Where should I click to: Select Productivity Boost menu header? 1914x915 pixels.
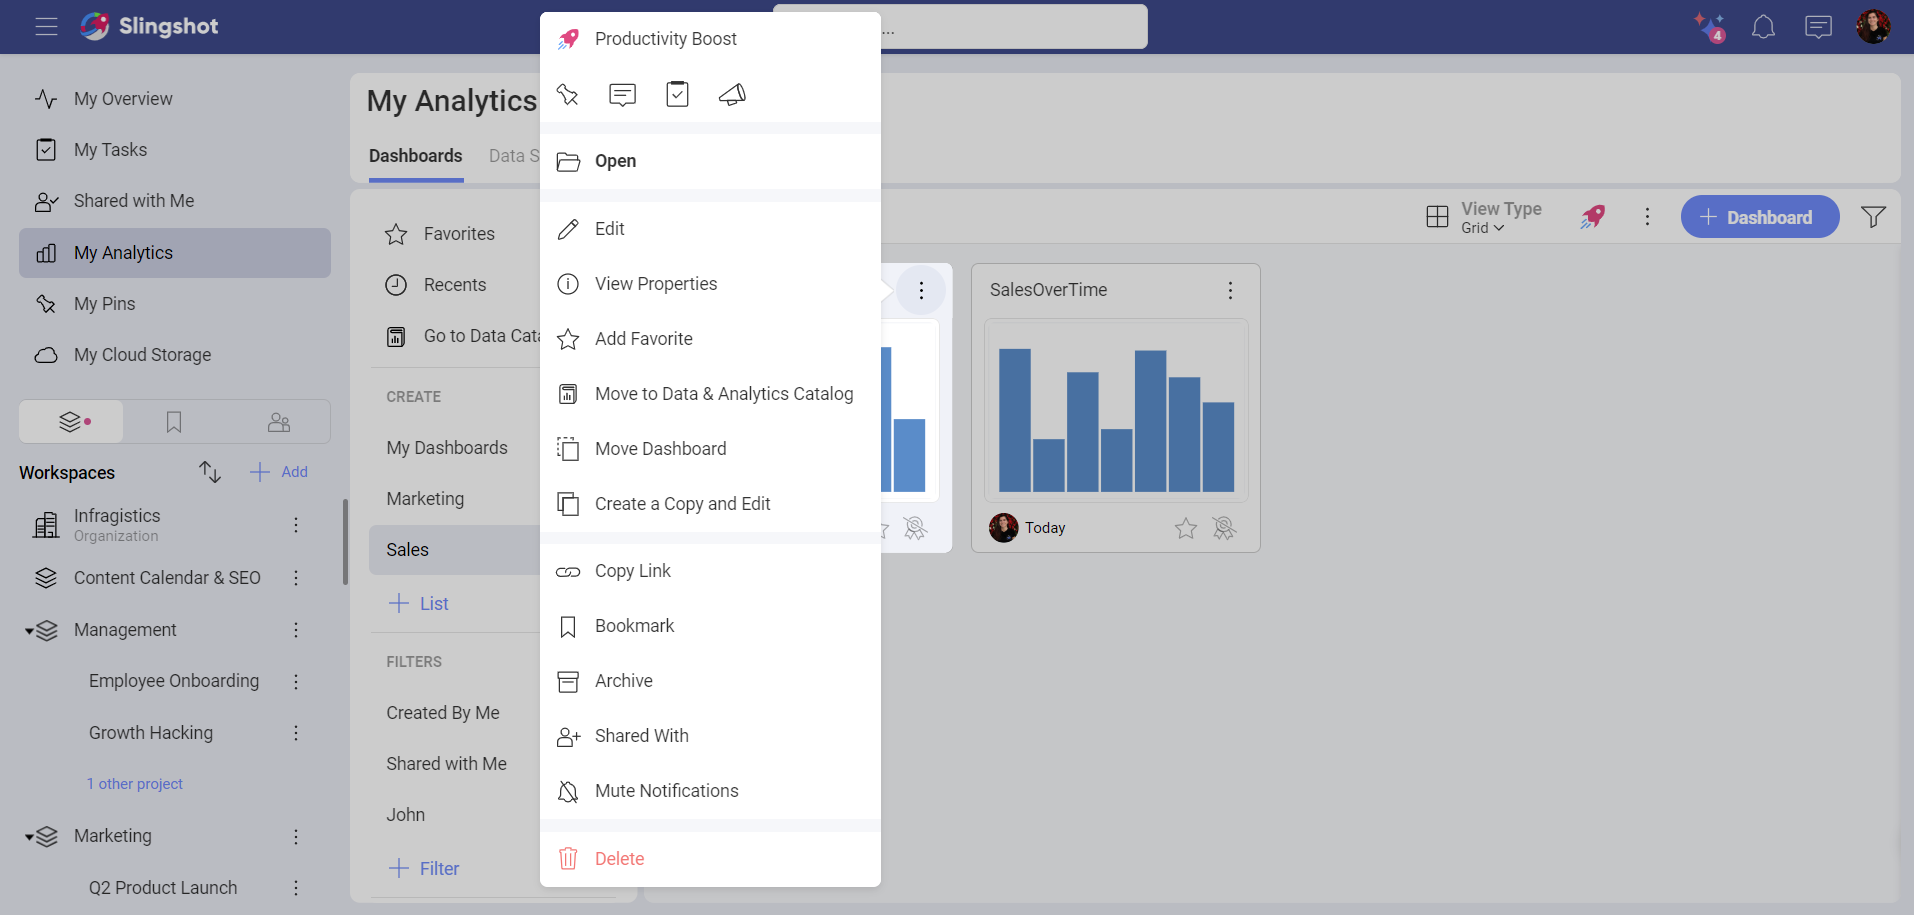tap(710, 39)
